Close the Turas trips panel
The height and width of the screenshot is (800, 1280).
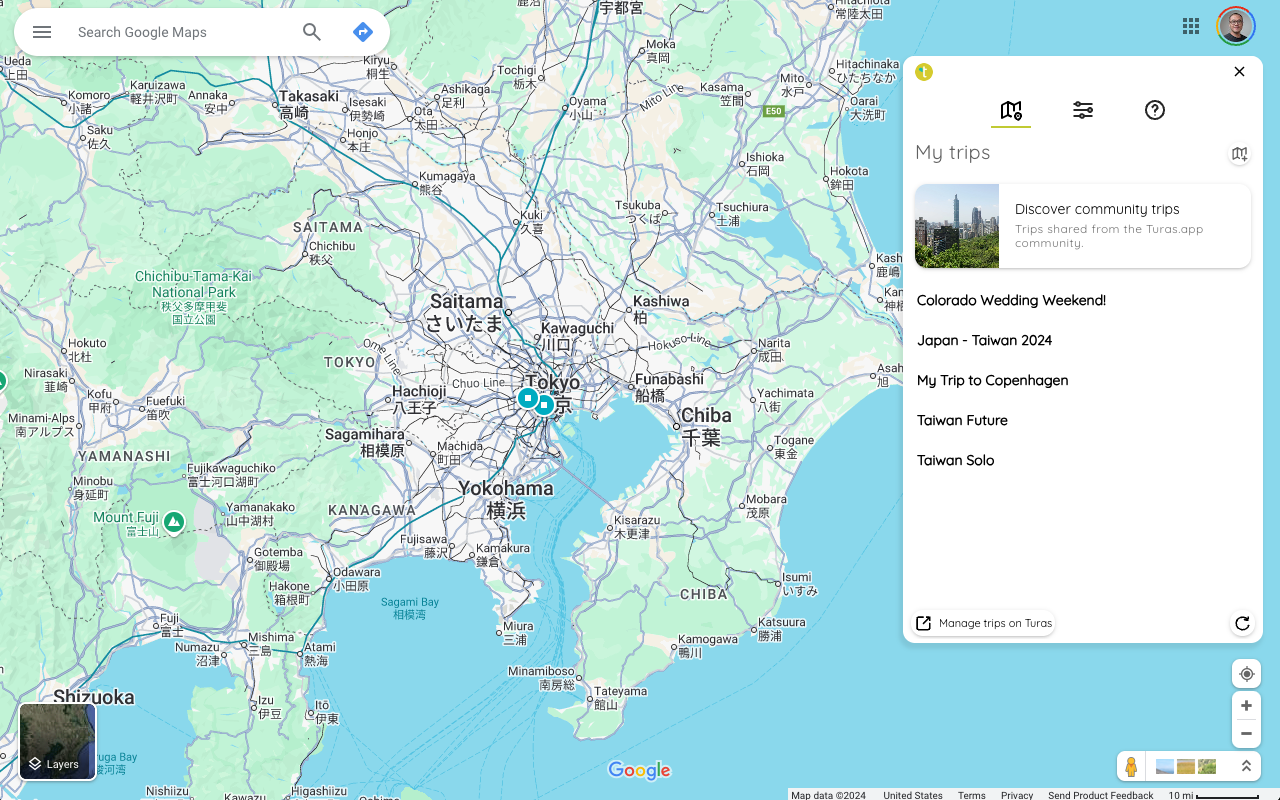click(x=1239, y=72)
